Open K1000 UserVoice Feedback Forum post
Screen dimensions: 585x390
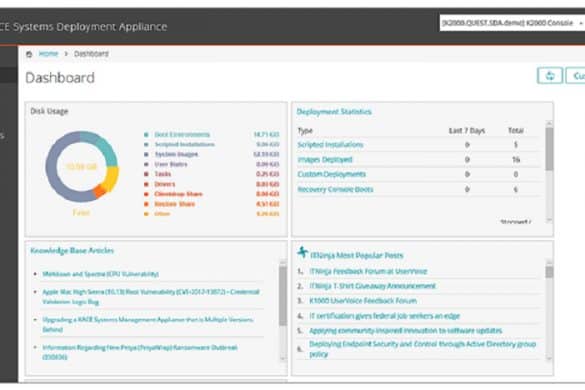click(363, 301)
